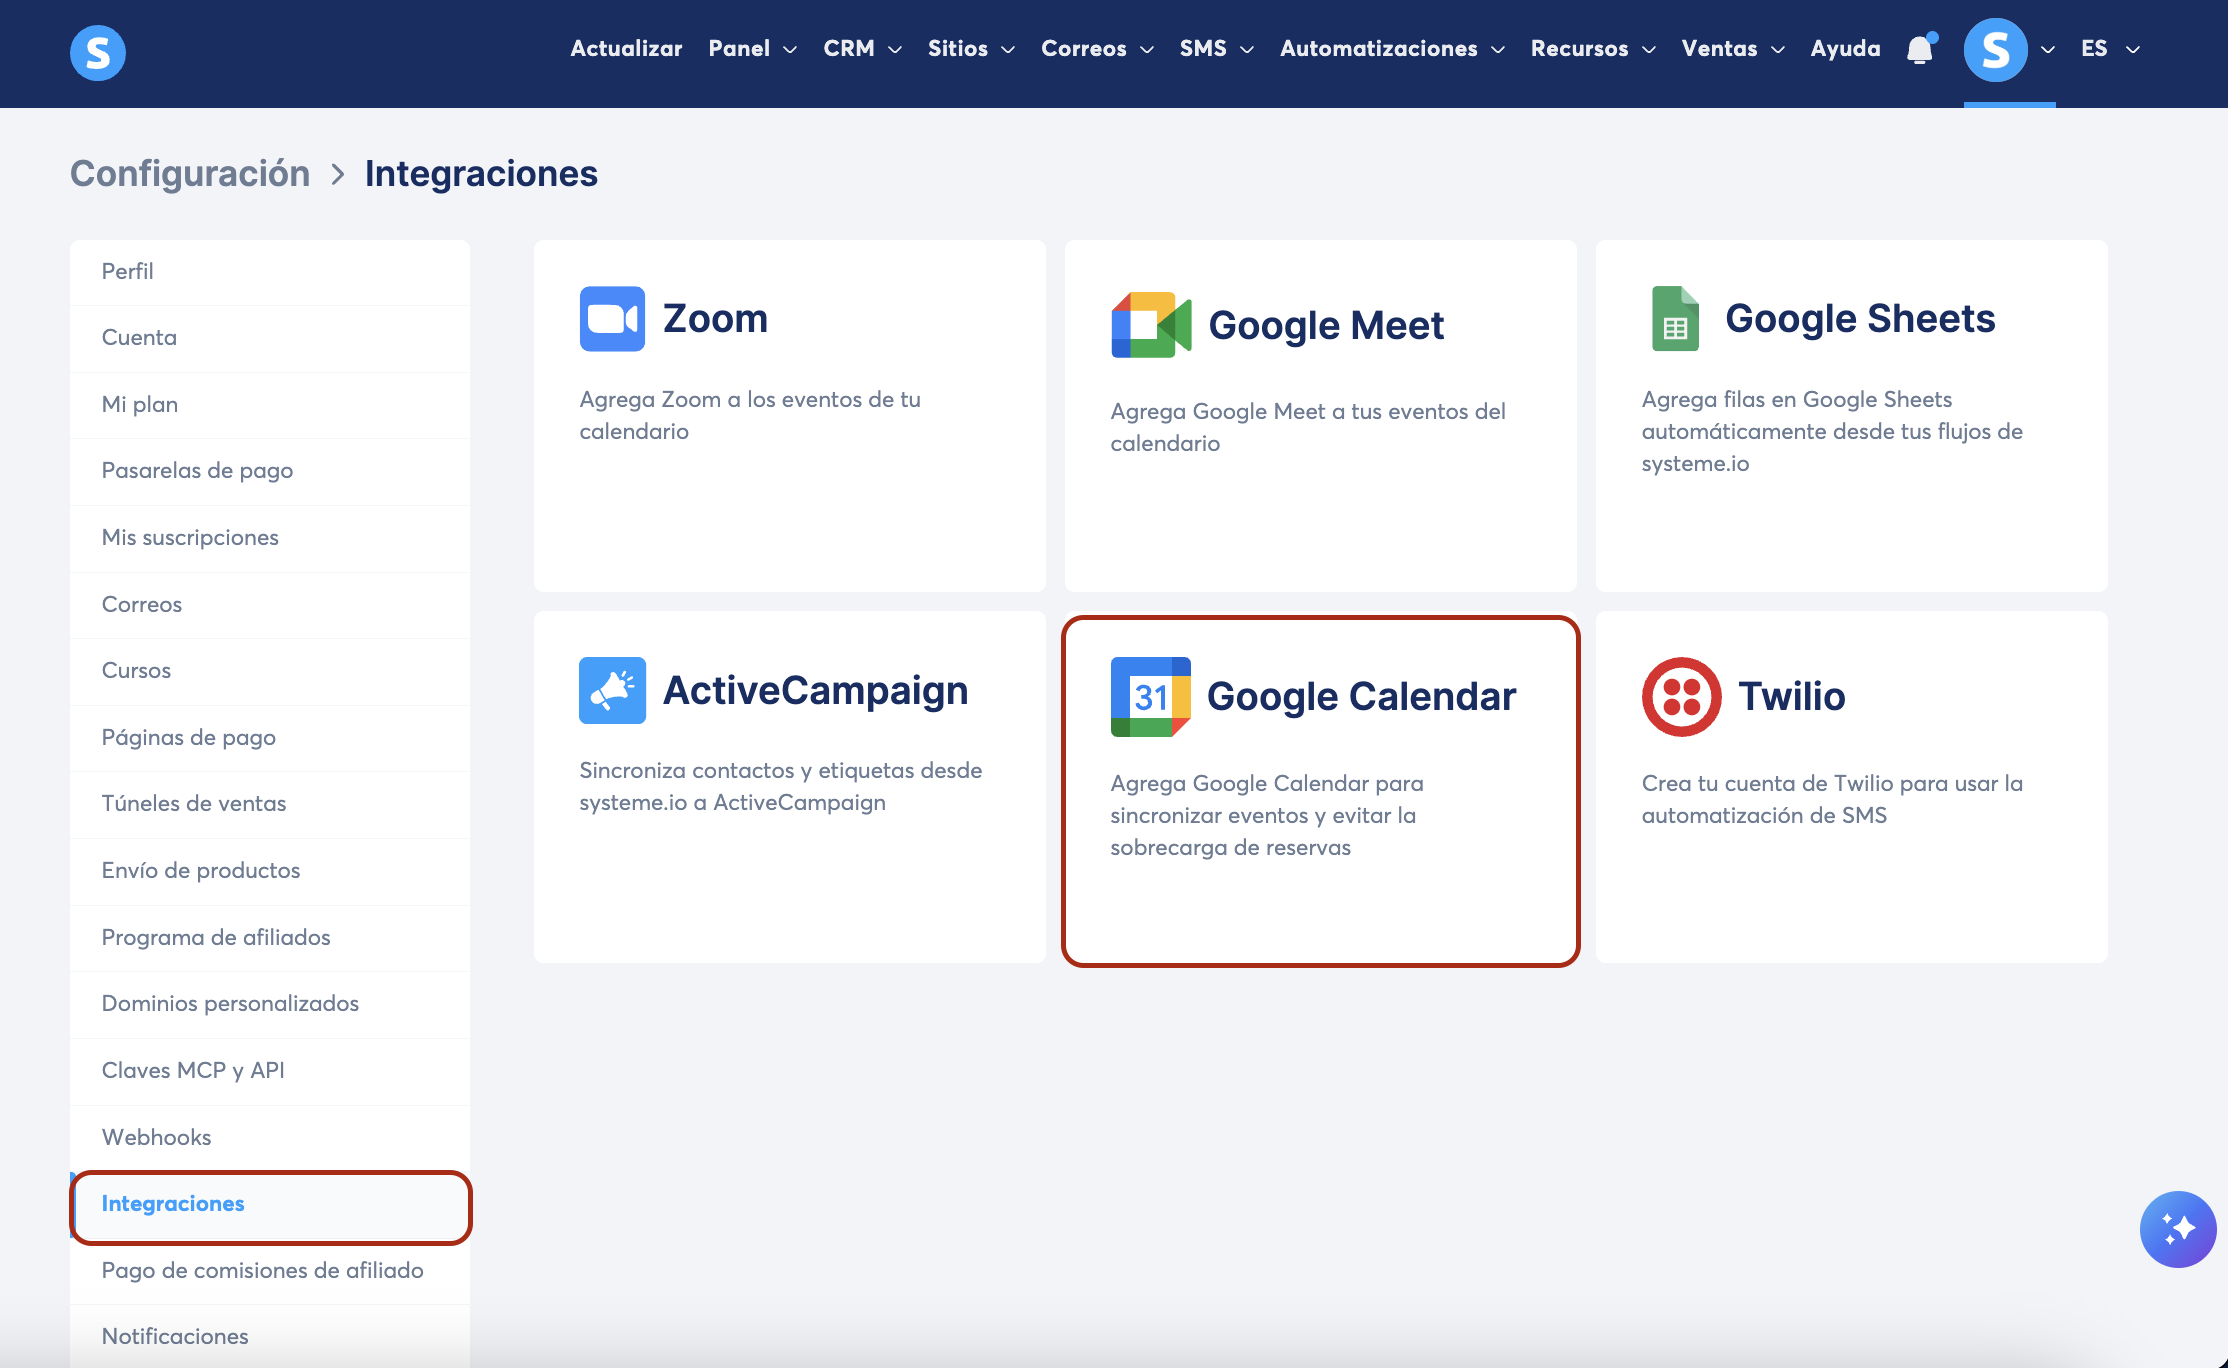Viewport: 2228px width, 1368px height.
Task: Click the text 'Agrega Google Meet a tus eventos del calendario'
Action: pyautogui.click(x=1308, y=428)
